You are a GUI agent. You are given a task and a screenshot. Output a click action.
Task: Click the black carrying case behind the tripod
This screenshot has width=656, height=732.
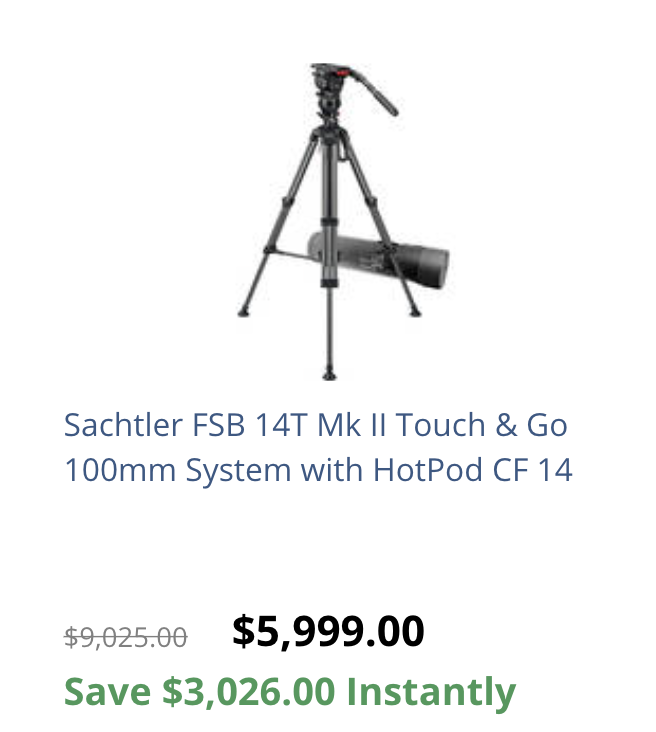coord(379,260)
